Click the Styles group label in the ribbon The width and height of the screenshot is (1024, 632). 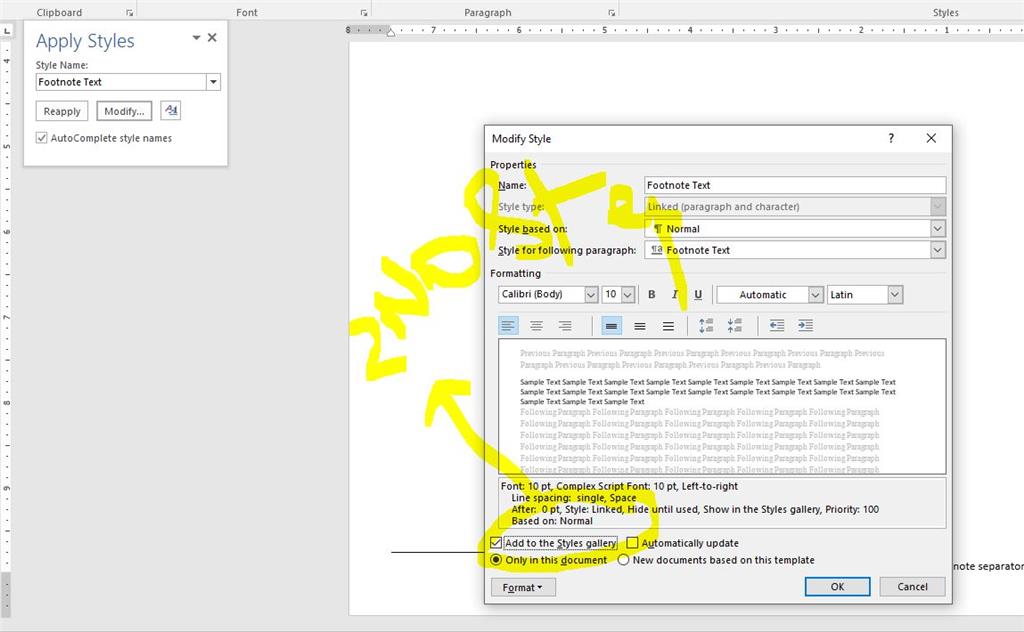click(x=946, y=12)
